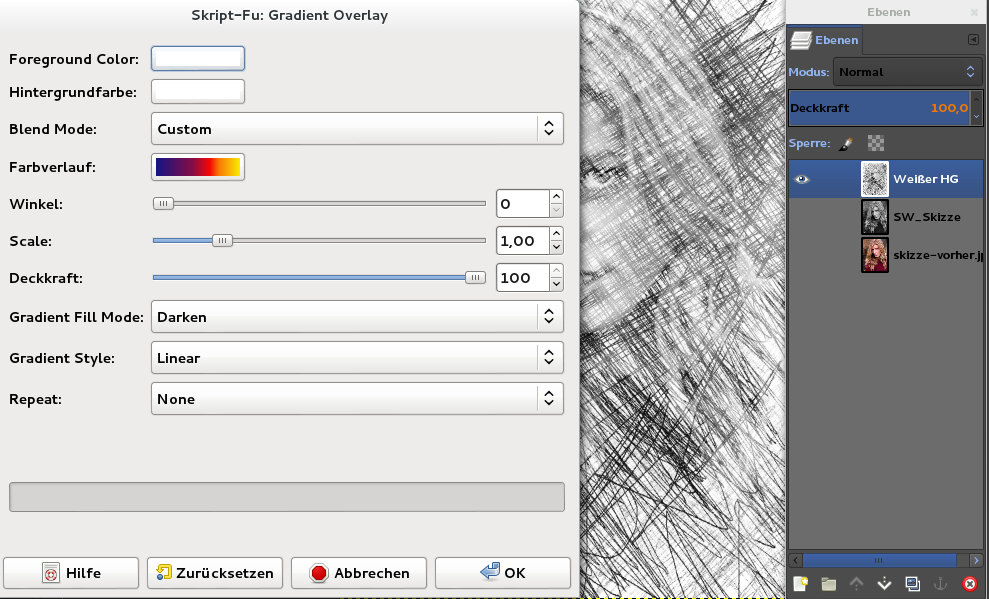
Task: Click the layer Deckkraft bar in Ebenen
Action: coord(879,108)
